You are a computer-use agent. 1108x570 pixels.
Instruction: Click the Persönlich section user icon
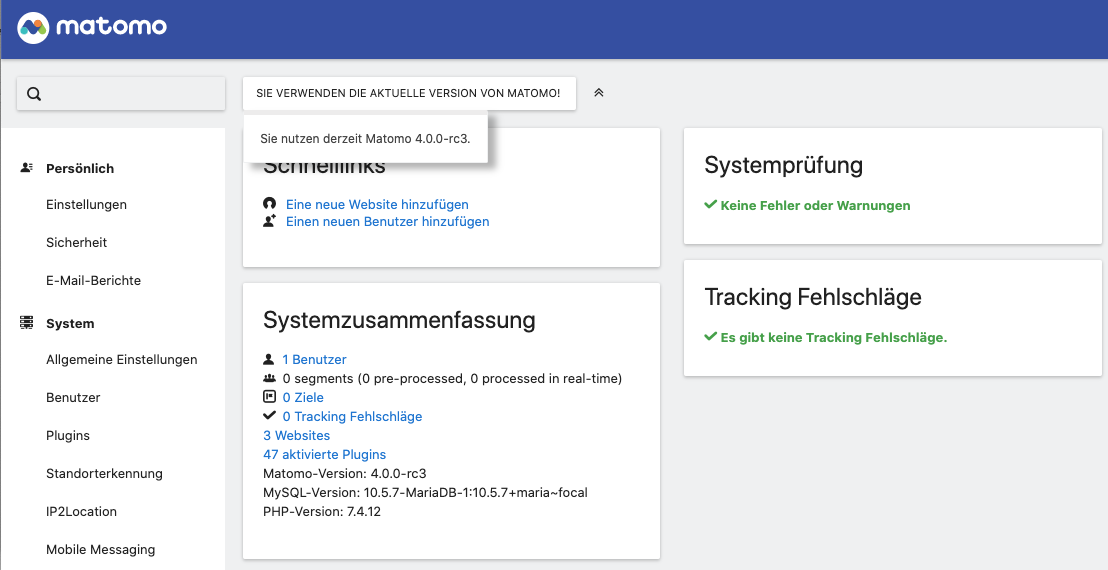click(x=27, y=167)
